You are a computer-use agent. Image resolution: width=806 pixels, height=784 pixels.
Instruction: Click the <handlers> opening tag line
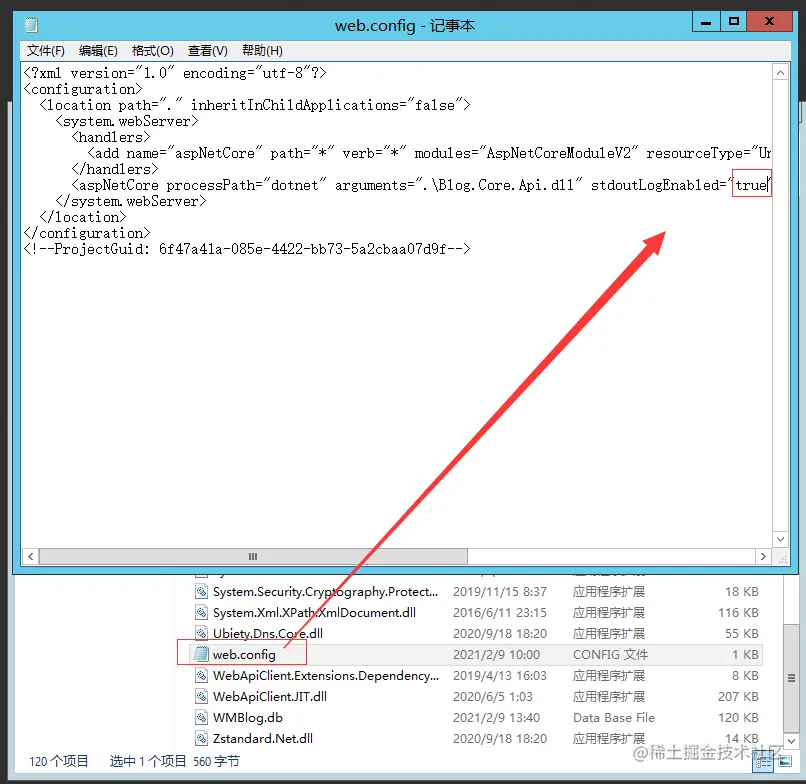pos(111,137)
